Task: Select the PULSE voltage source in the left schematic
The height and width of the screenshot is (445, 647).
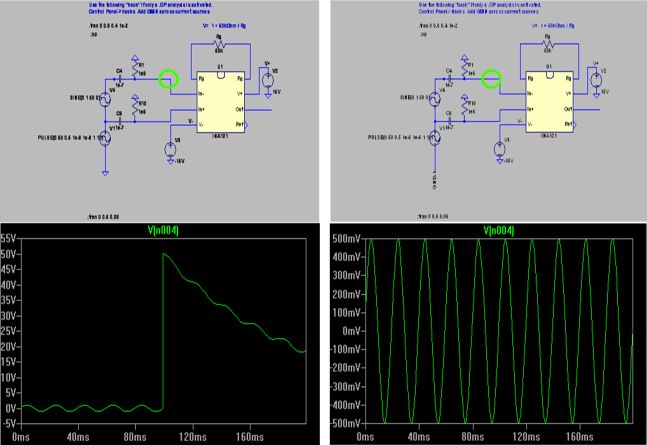Action: [x=105, y=138]
